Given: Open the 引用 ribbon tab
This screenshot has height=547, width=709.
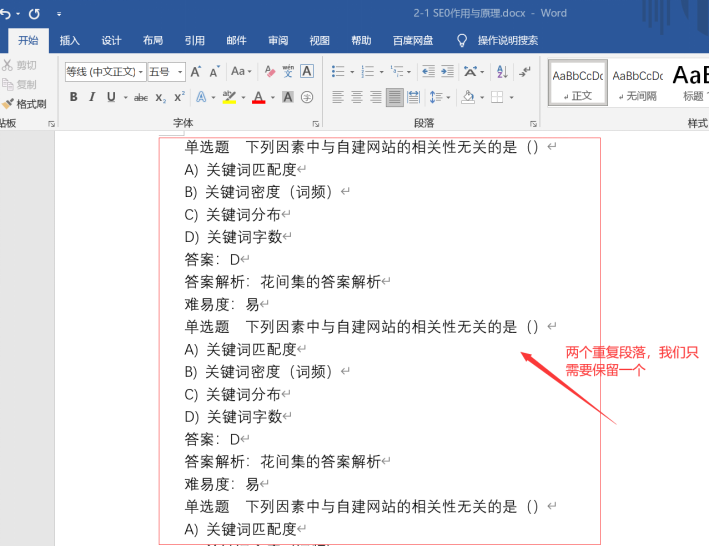Looking at the screenshot, I should [194, 41].
